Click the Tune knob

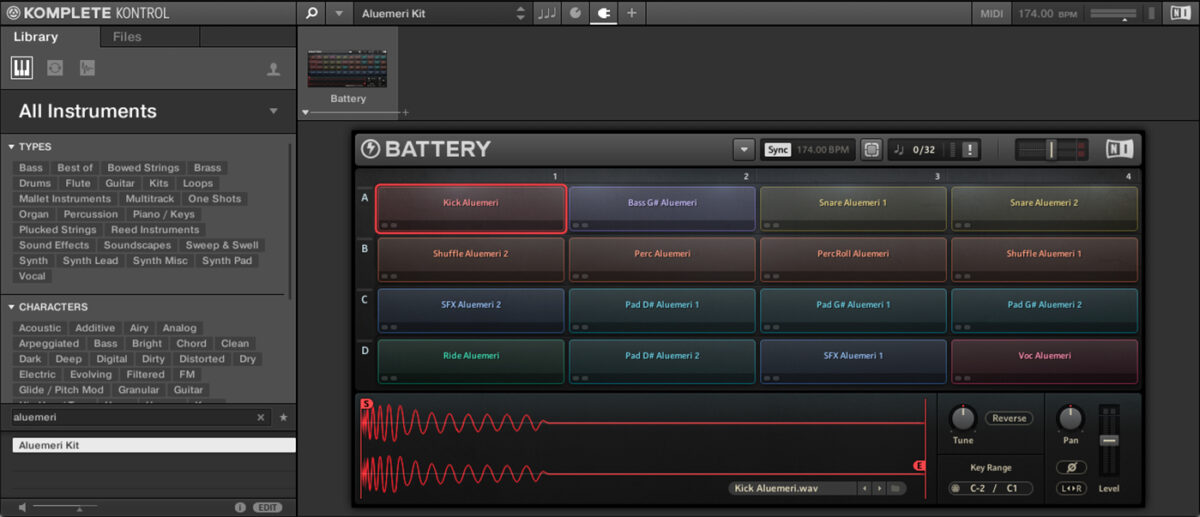(963, 418)
